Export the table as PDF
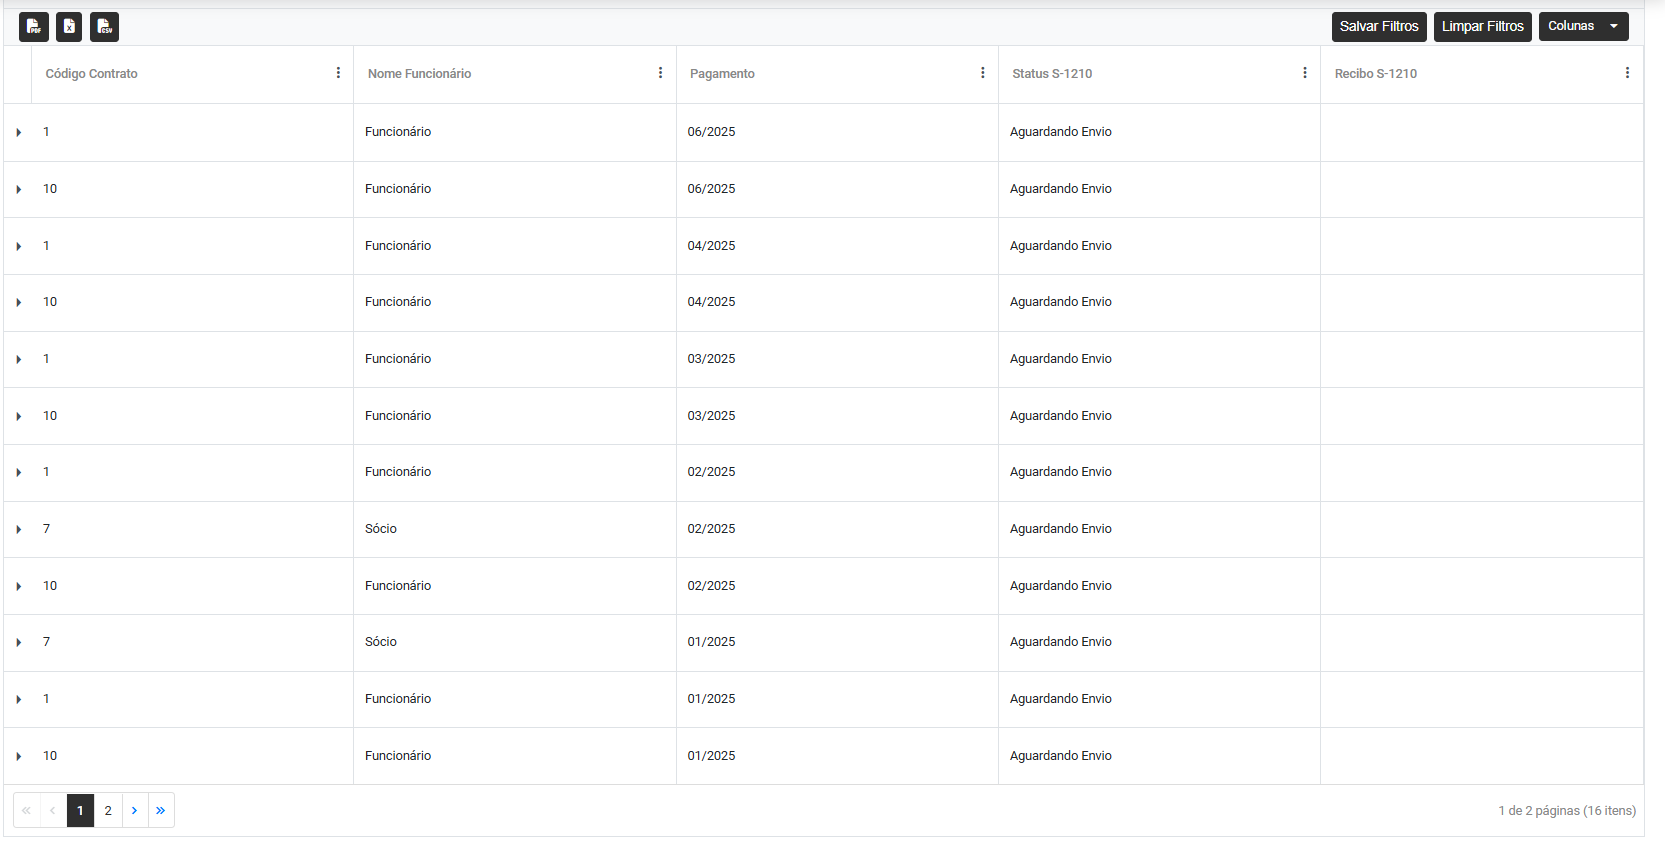 (33, 27)
